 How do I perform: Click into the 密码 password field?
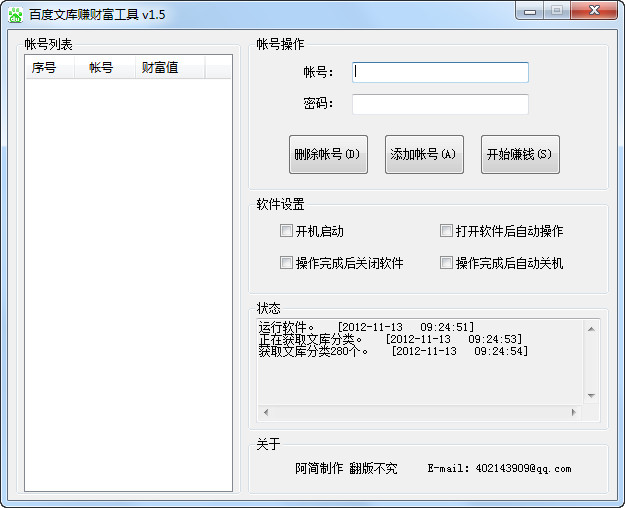pos(440,104)
